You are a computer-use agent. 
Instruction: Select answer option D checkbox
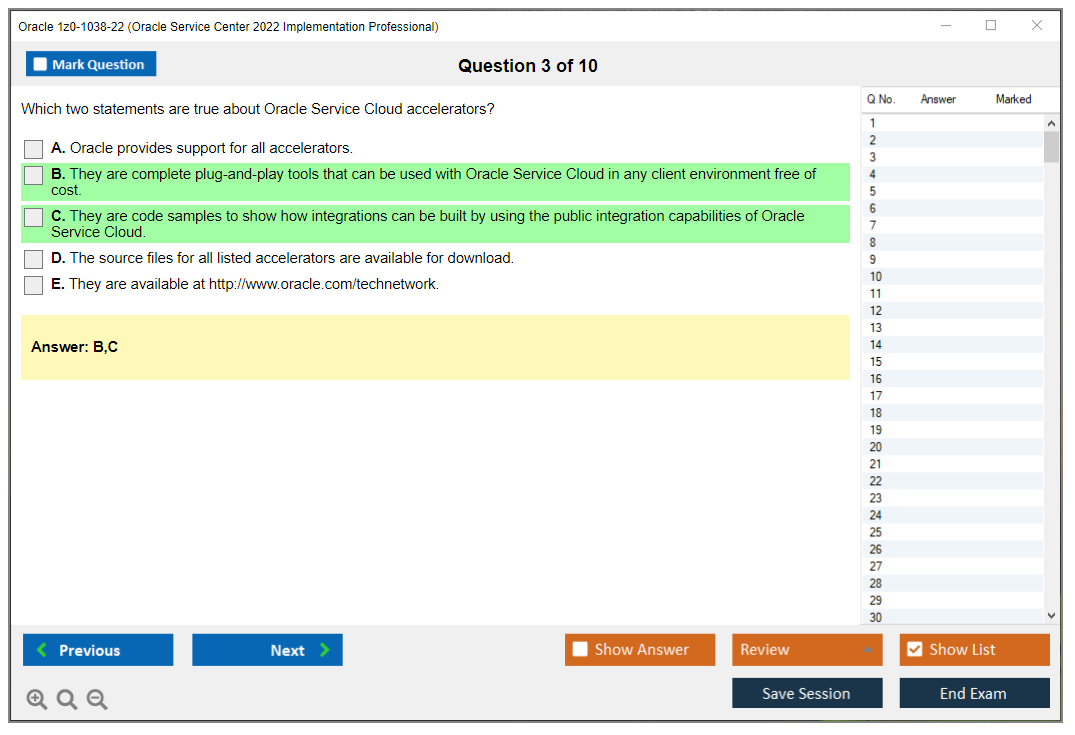click(34, 259)
